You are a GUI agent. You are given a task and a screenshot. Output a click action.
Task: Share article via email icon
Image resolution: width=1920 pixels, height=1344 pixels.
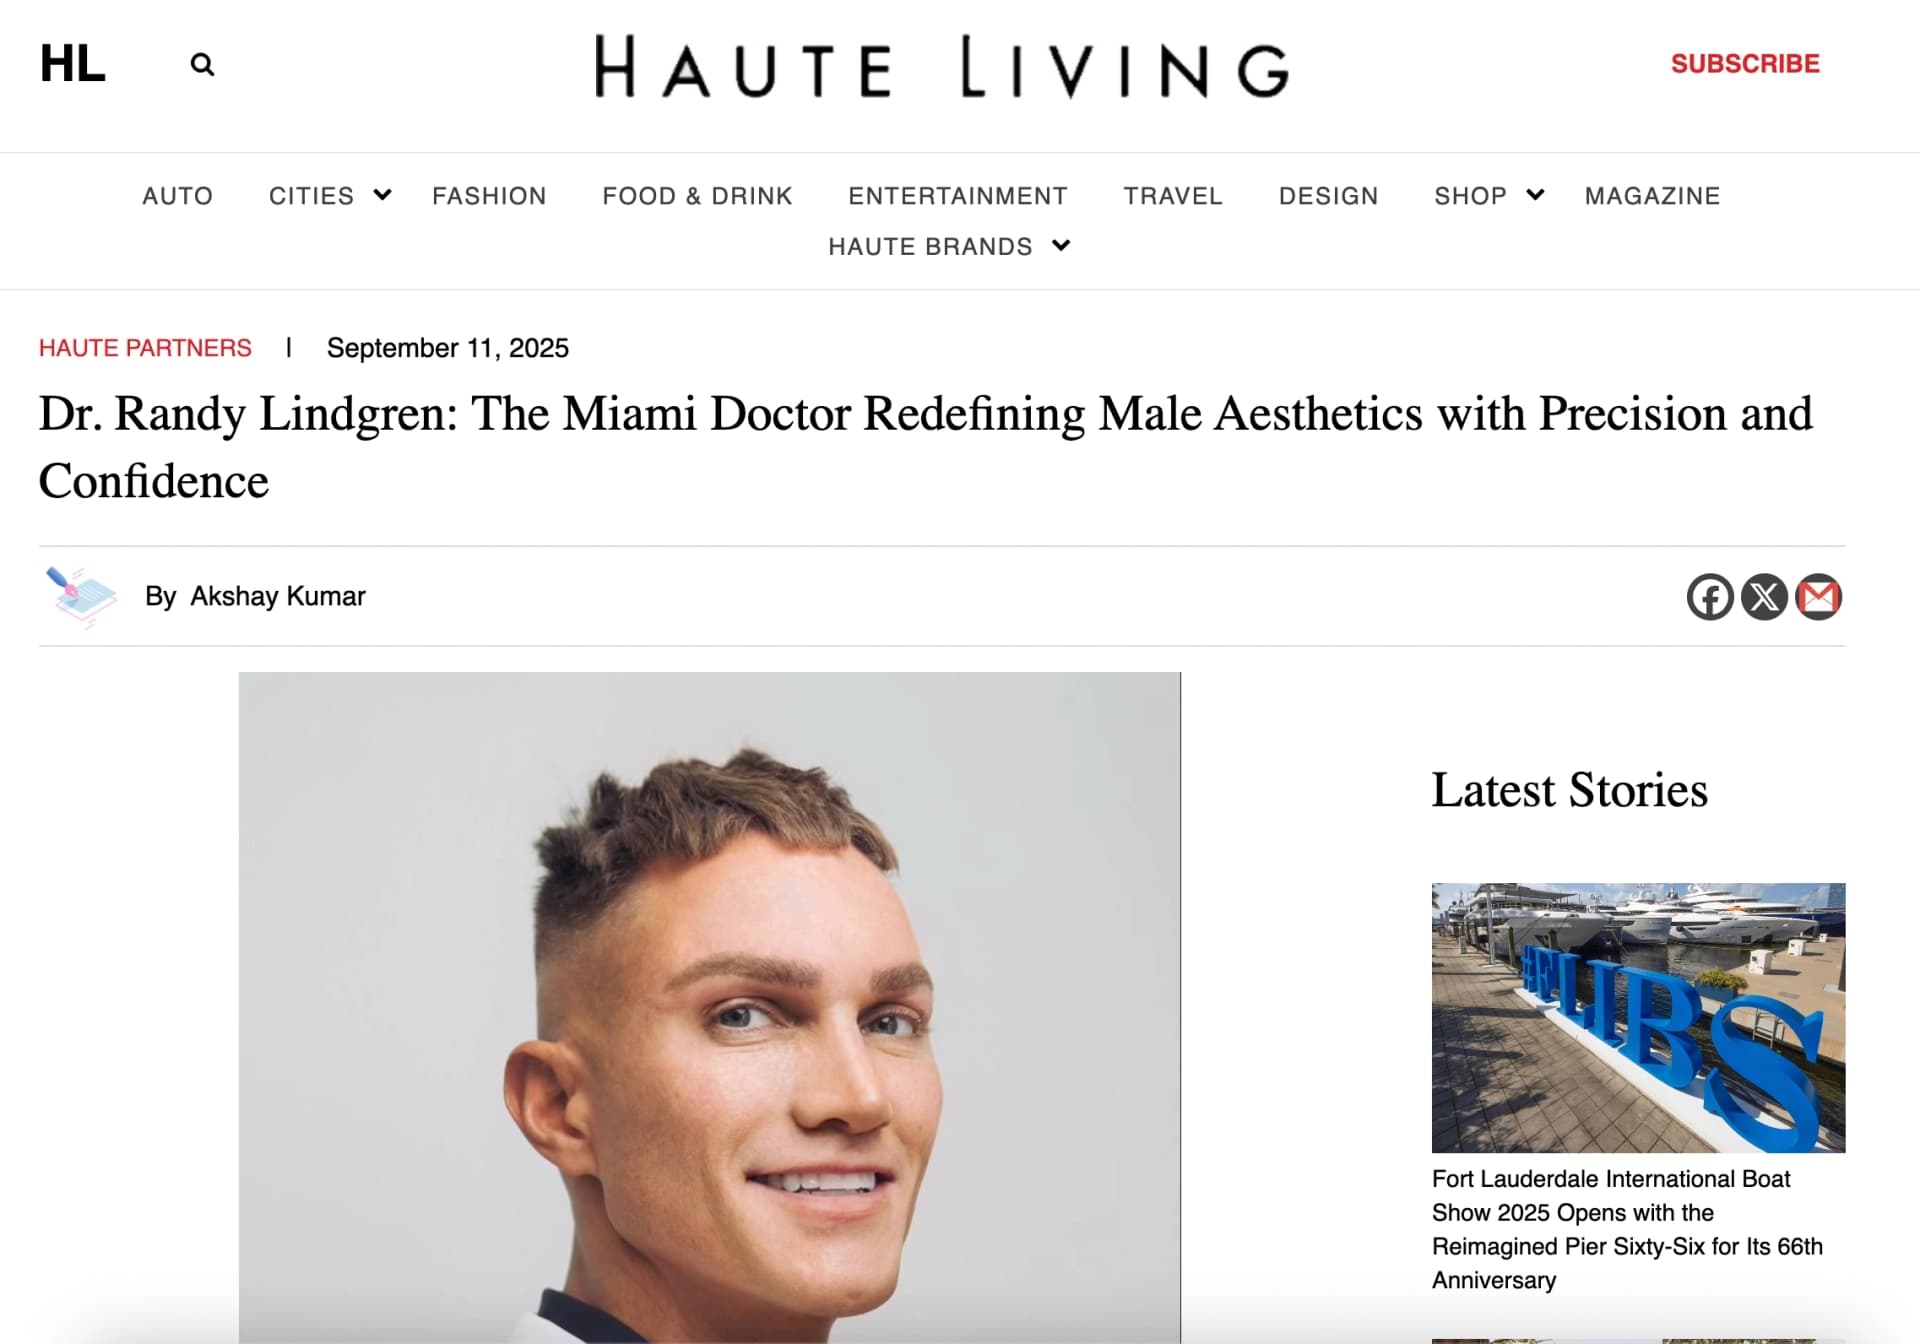pyautogui.click(x=1818, y=597)
